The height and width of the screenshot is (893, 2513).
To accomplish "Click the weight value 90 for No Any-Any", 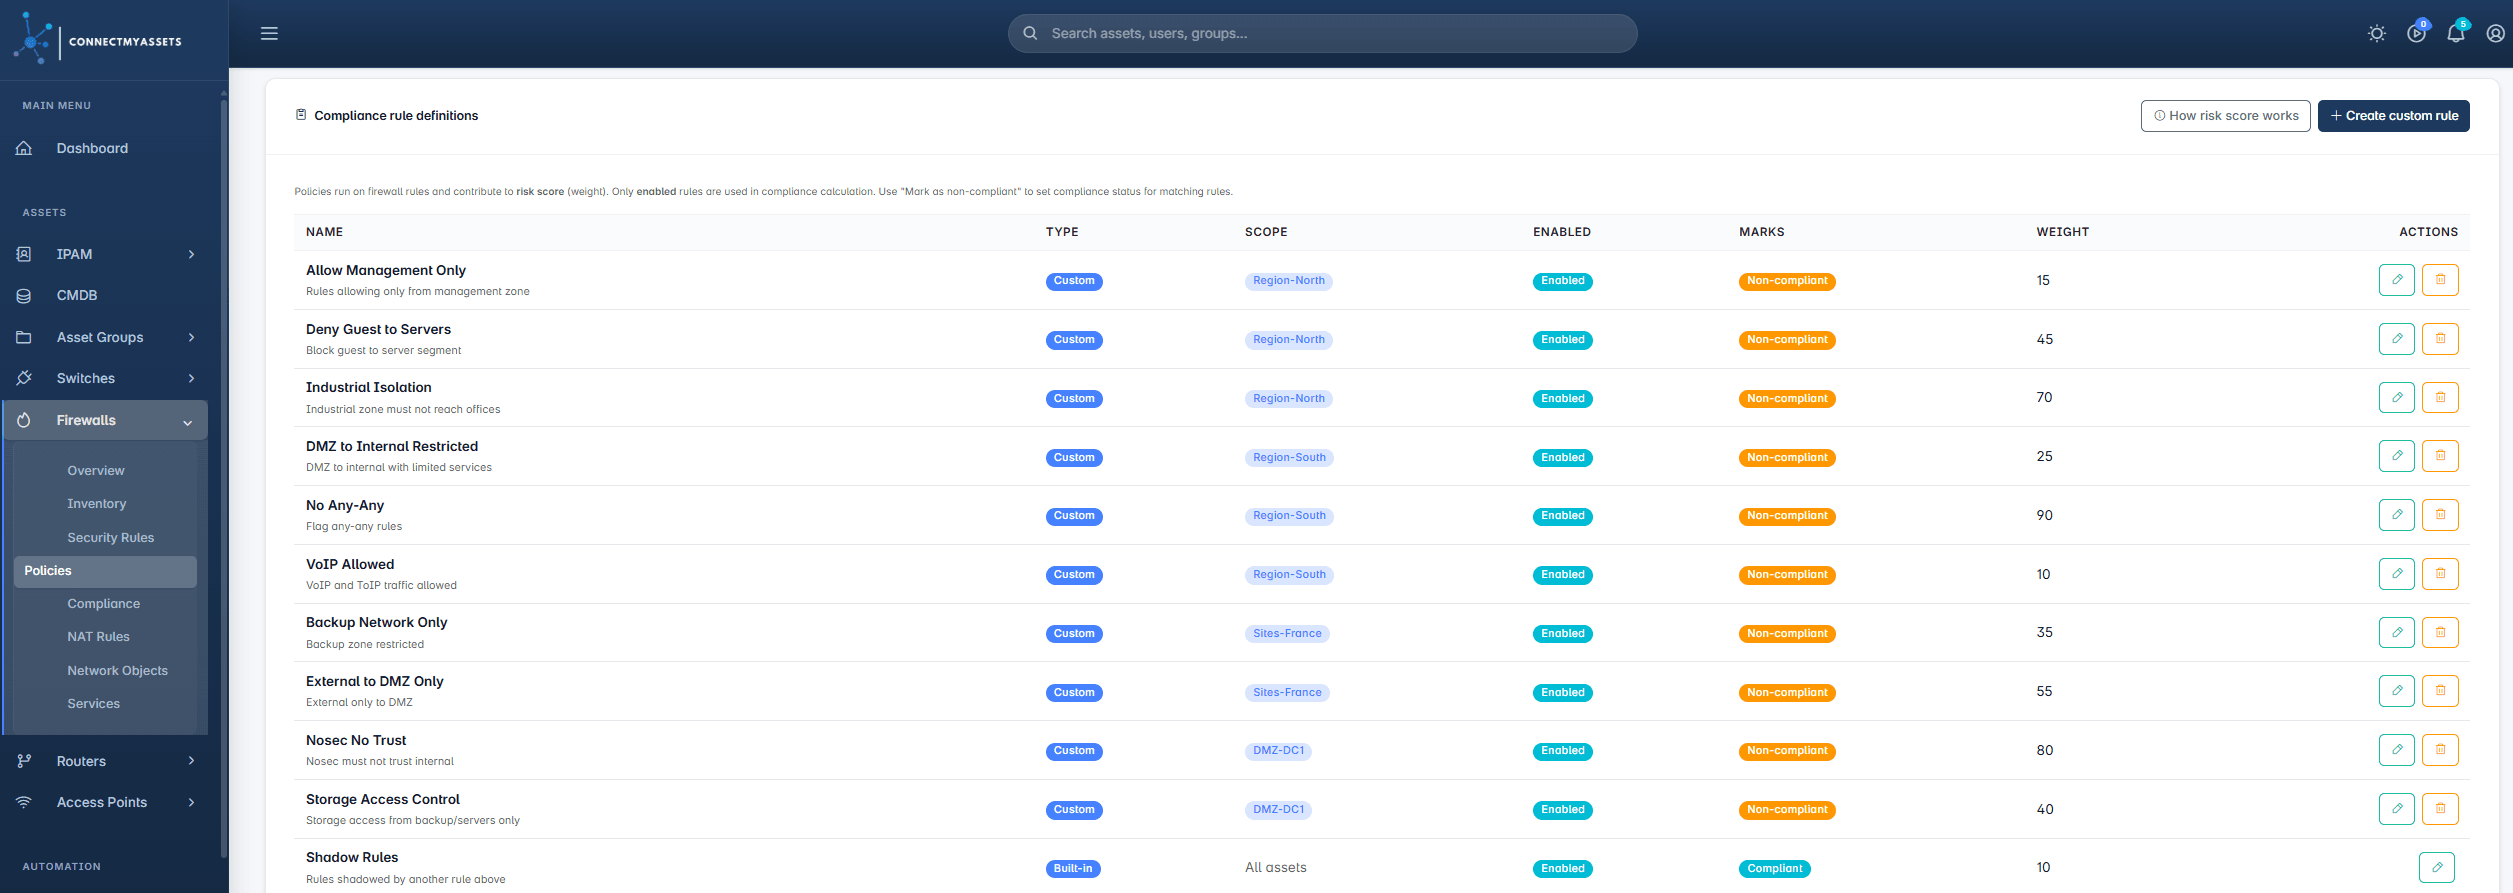I will coord(2044,515).
